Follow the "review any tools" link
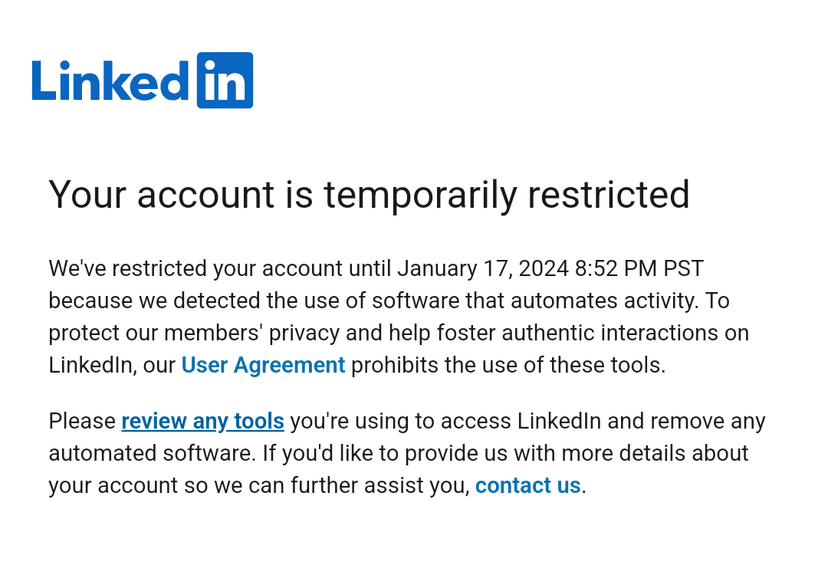Image resolution: width=828 pixels, height=562 pixels. 202,421
